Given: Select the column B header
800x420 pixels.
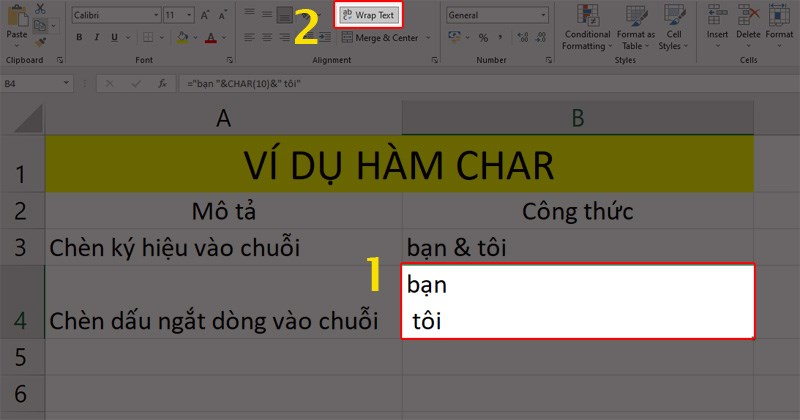Looking at the screenshot, I should (x=578, y=118).
